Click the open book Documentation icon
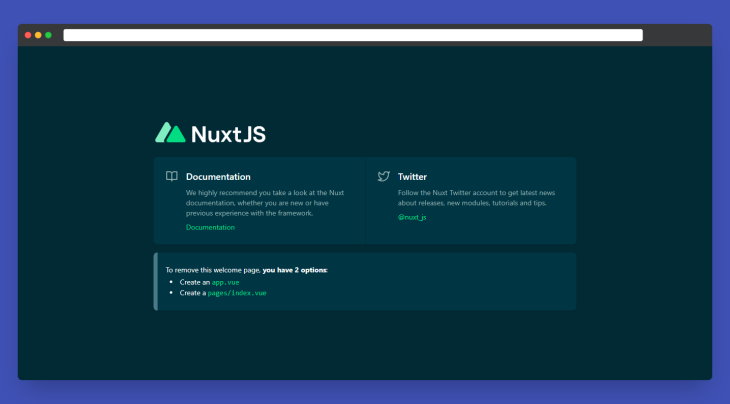 click(172, 176)
